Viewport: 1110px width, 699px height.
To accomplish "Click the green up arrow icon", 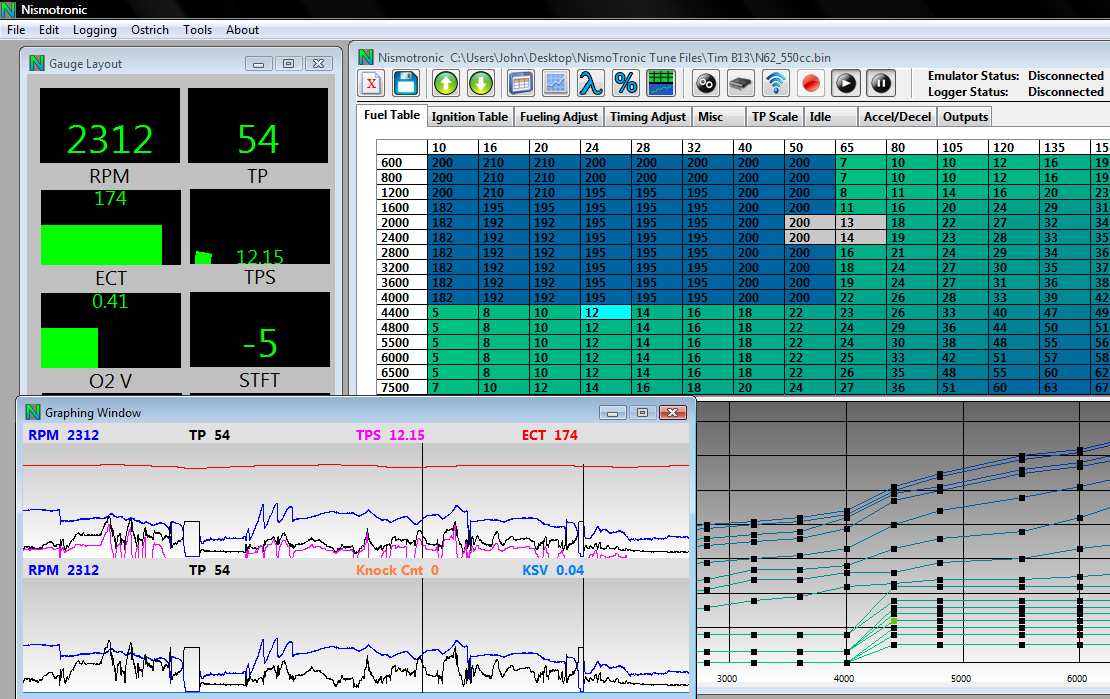I will 446,83.
